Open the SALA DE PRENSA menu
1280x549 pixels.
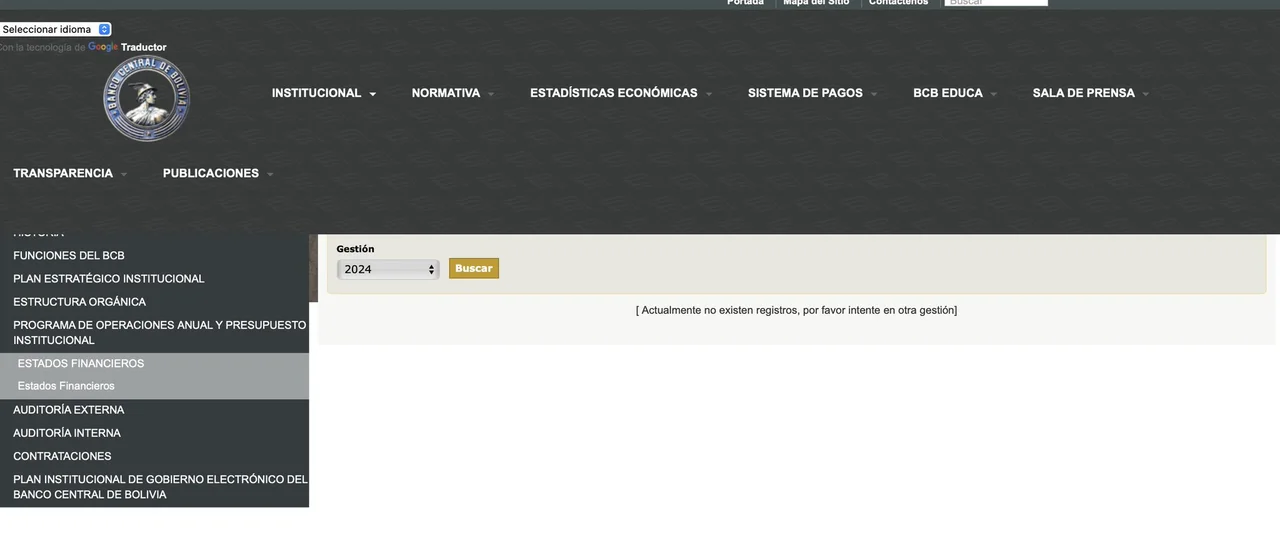tap(1084, 93)
